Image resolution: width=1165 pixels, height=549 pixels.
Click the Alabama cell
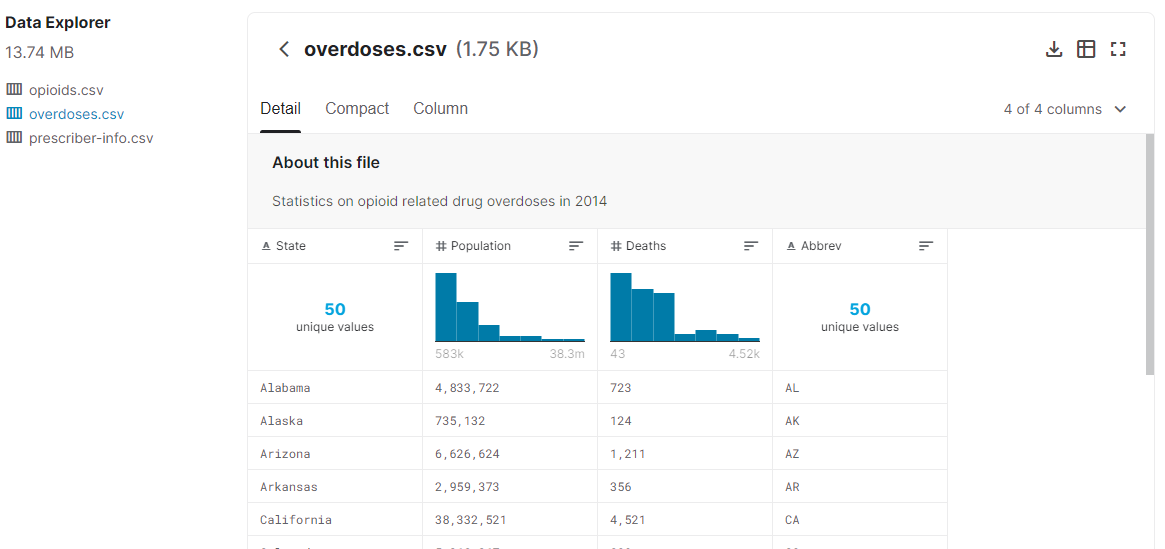(335, 388)
